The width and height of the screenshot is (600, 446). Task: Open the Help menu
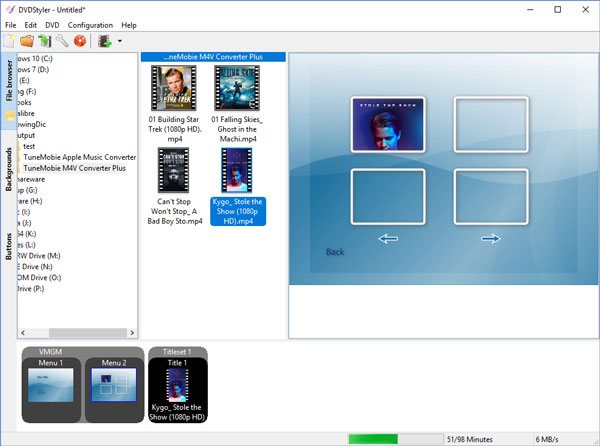(x=129, y=25)
